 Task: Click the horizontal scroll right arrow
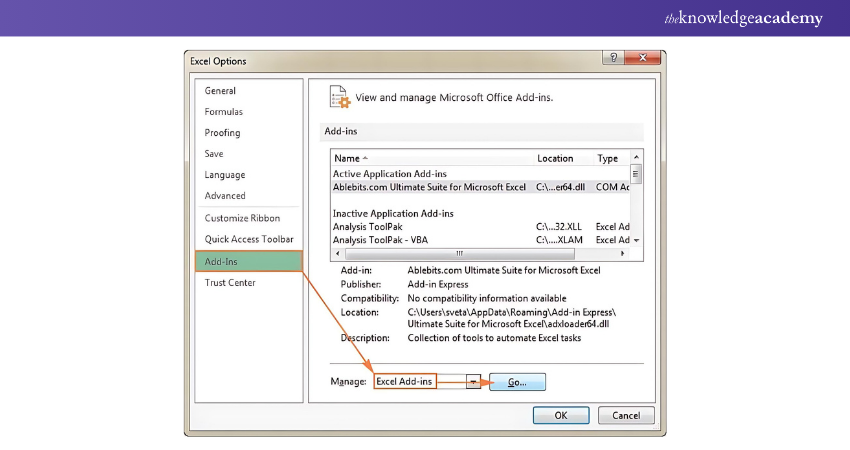[622, 253]
